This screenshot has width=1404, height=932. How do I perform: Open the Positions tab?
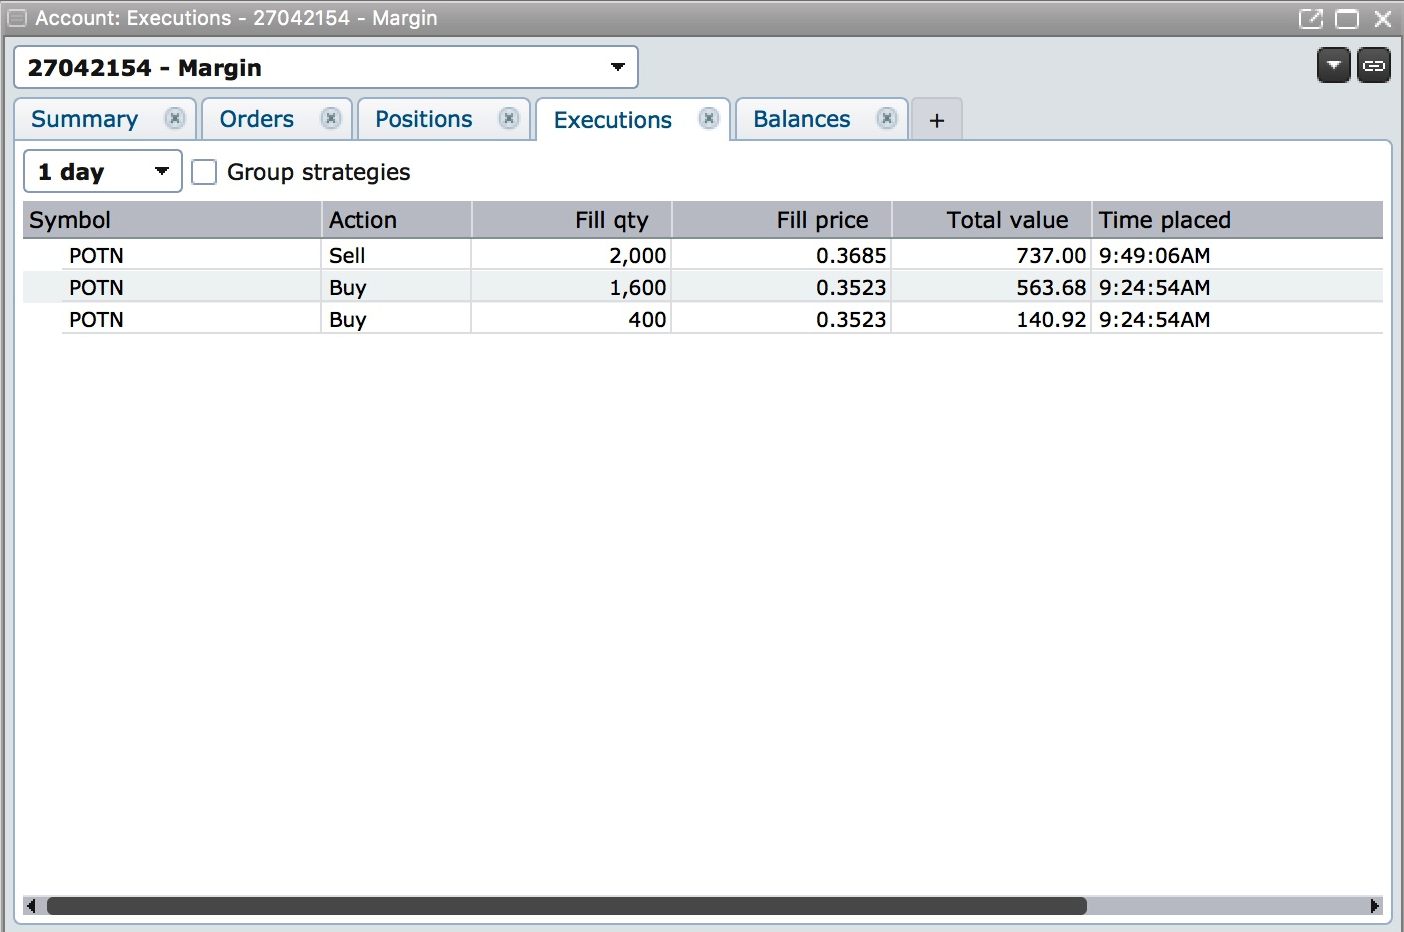click(423, 119)
